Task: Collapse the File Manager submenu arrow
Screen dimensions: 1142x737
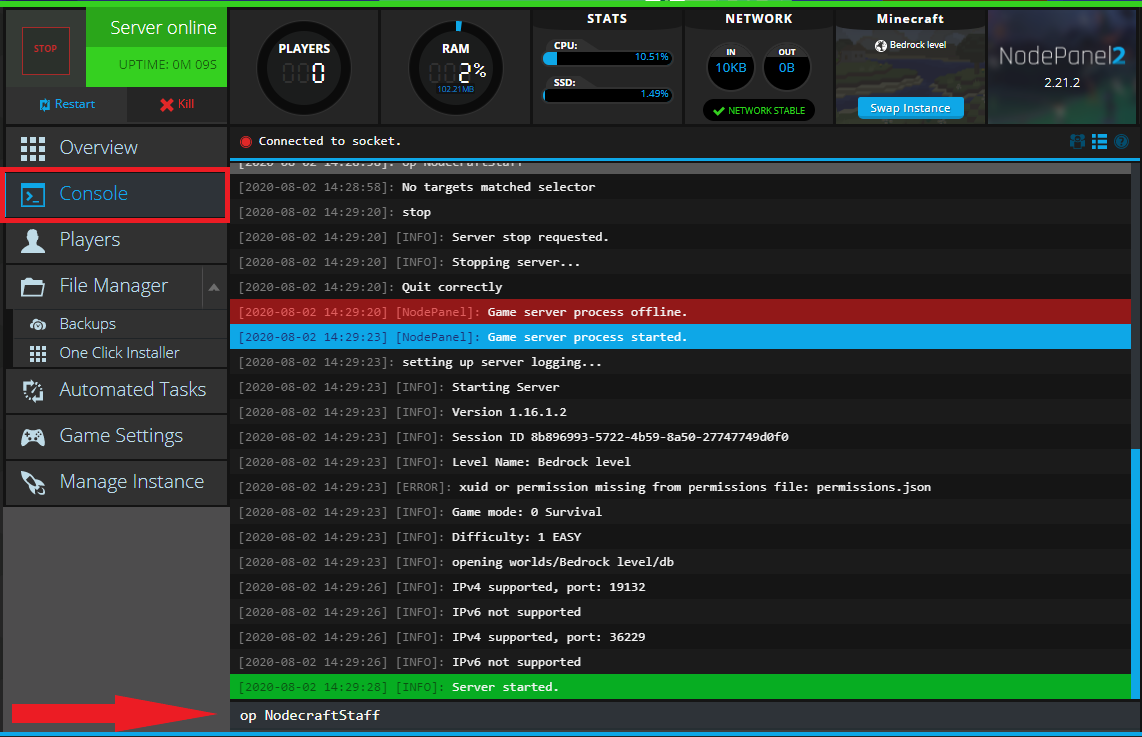Action: point(214,287)
